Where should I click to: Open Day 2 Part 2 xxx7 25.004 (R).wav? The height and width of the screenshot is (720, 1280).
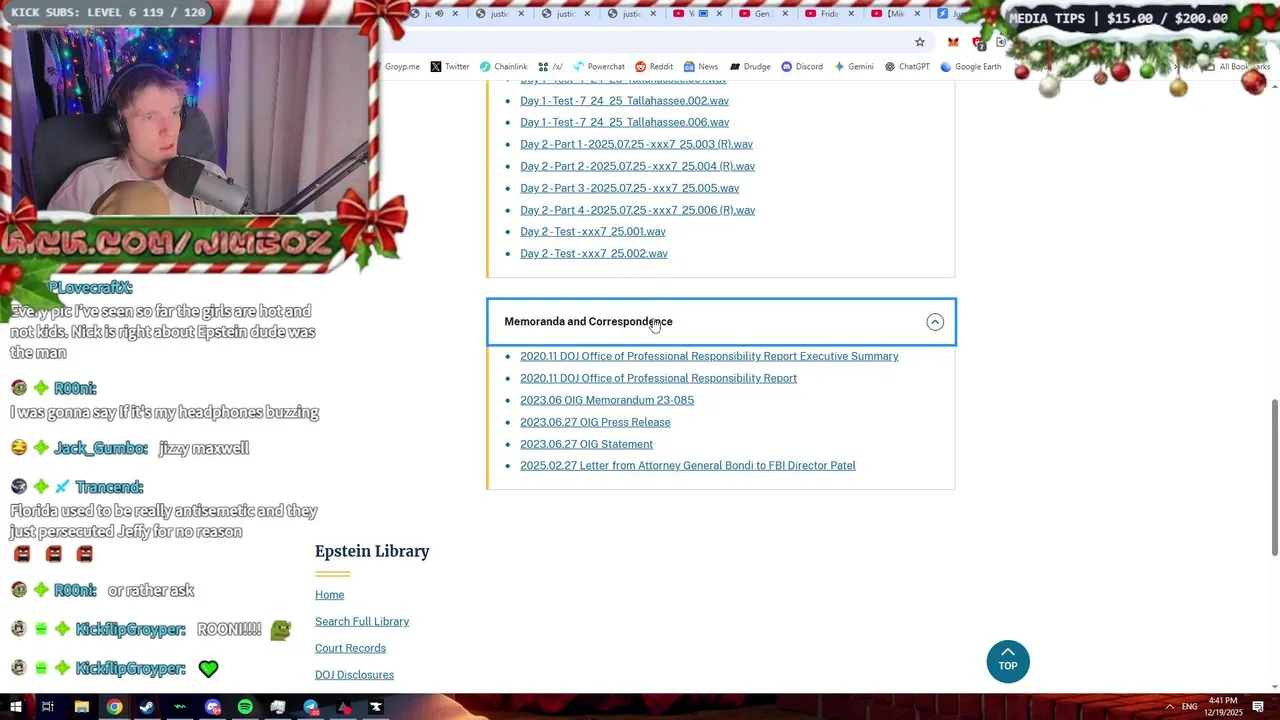point(637,166)
